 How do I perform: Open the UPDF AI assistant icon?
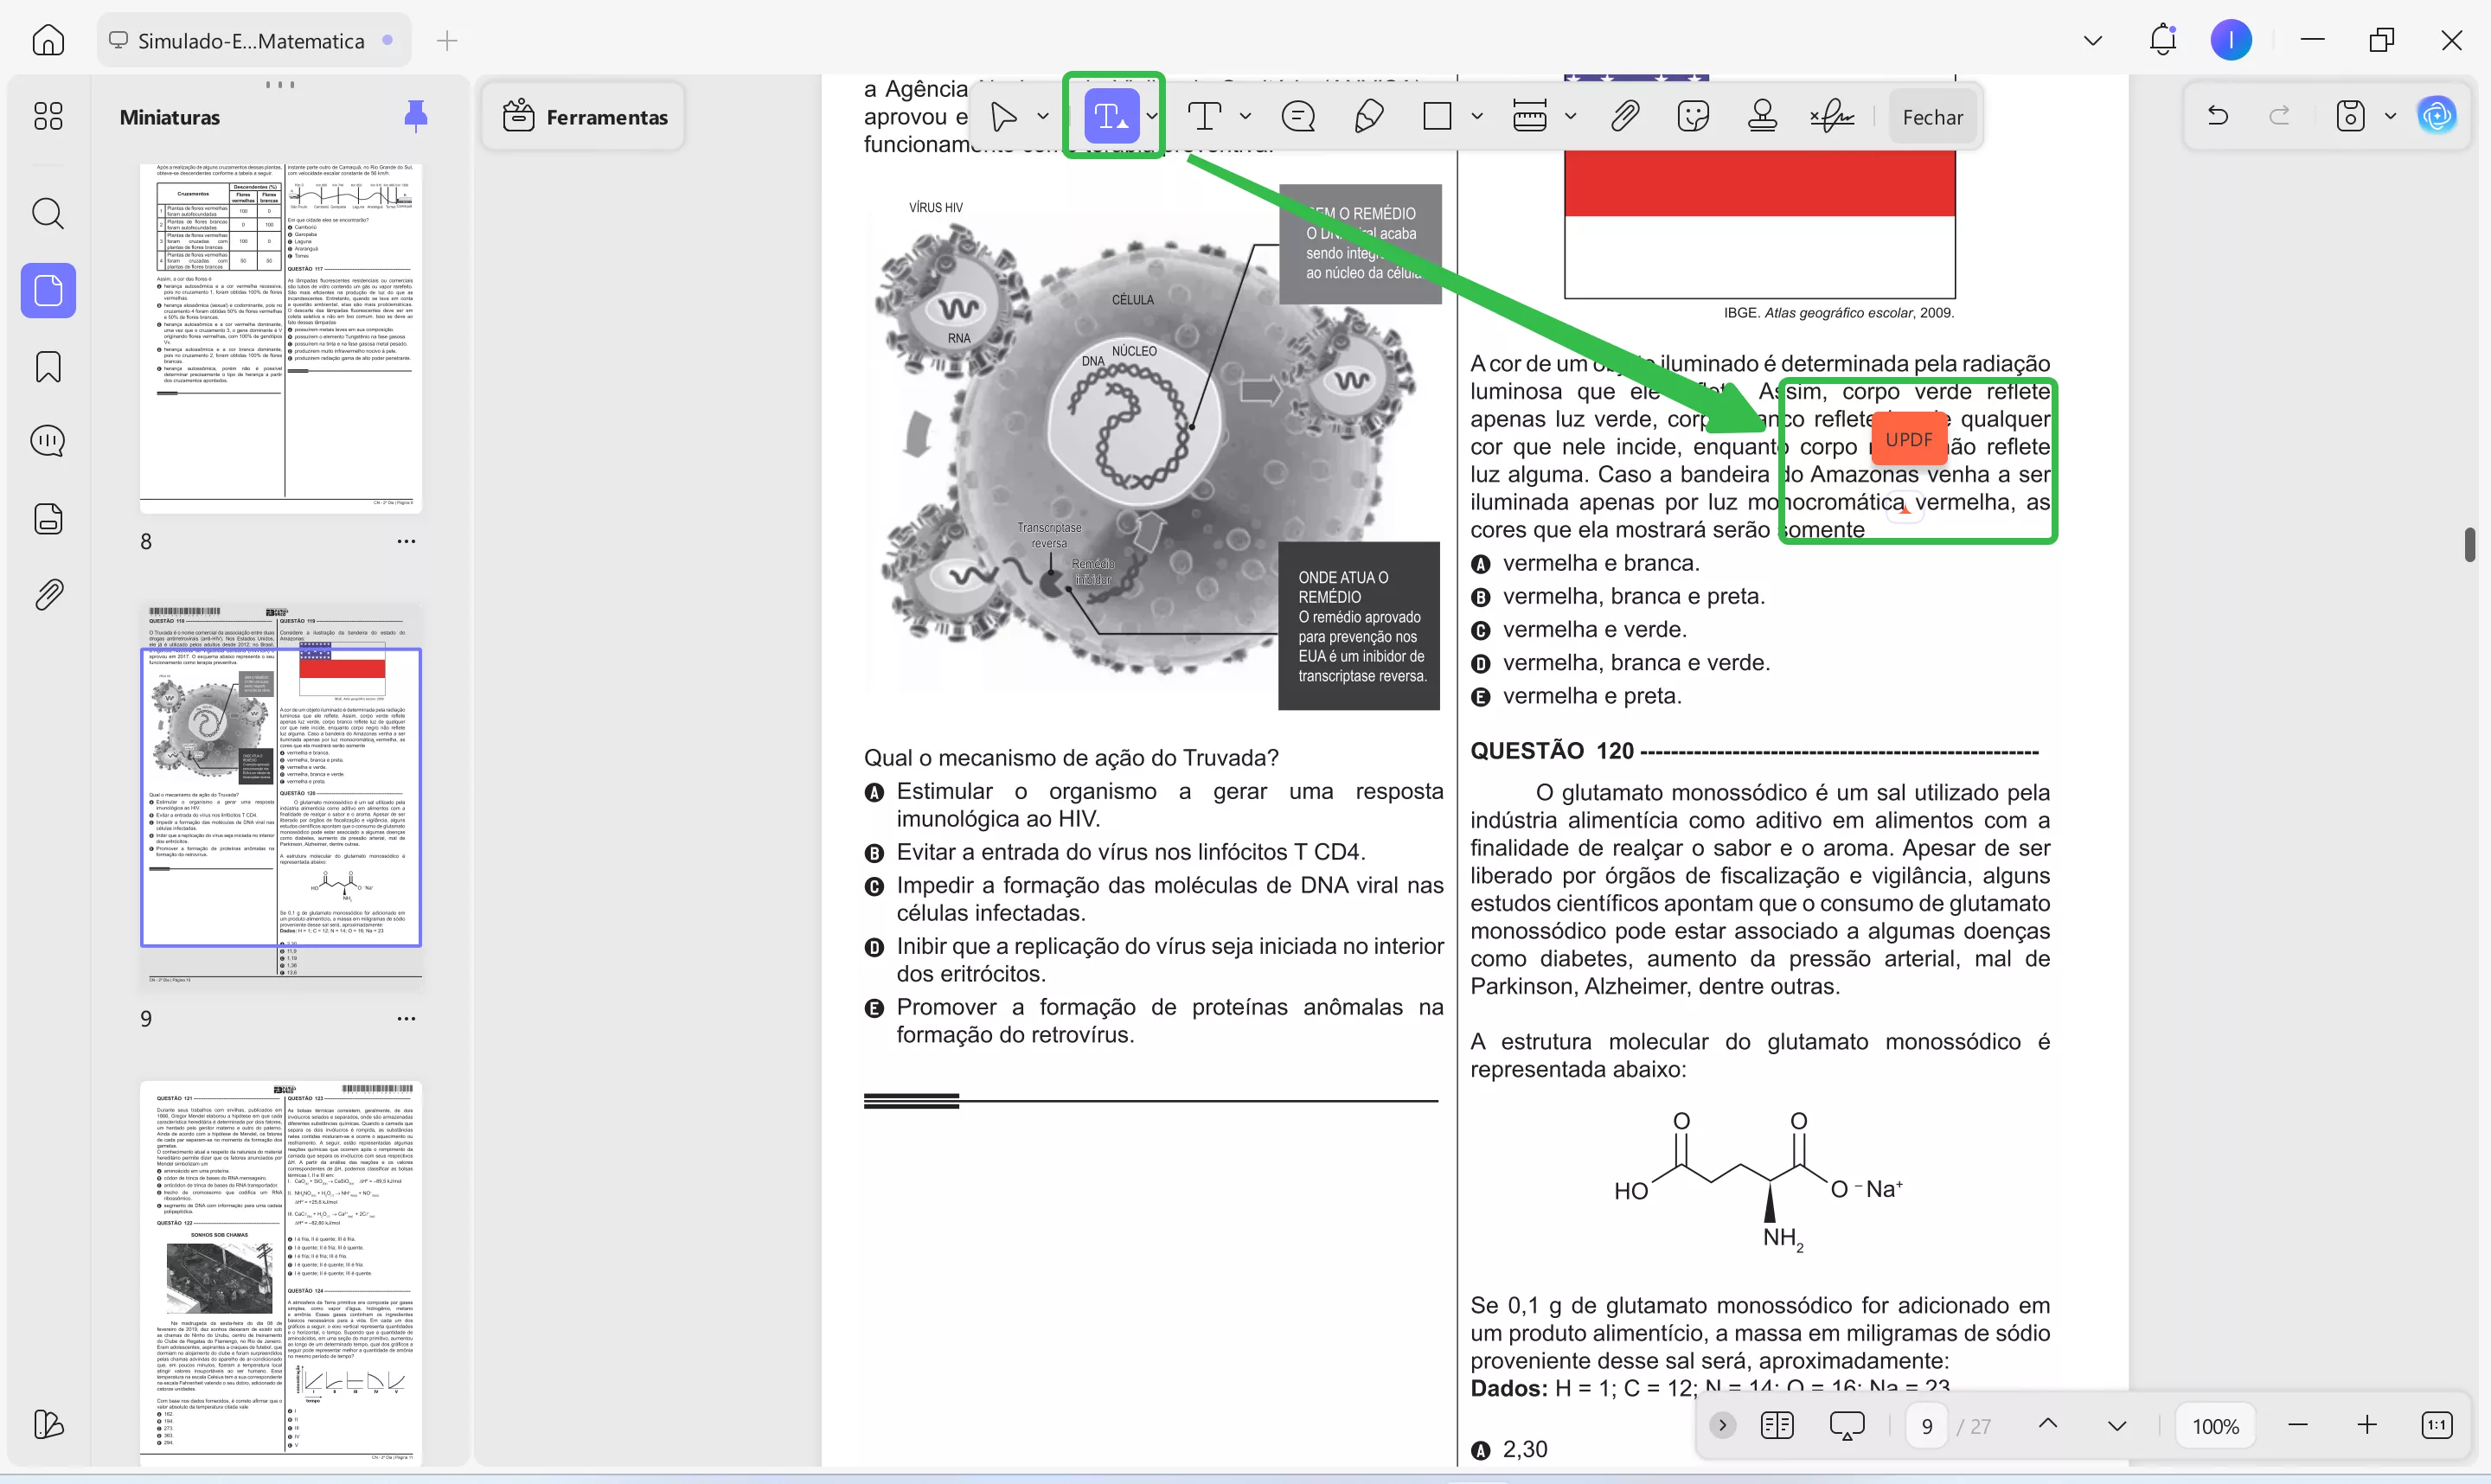click(2437, 116)
